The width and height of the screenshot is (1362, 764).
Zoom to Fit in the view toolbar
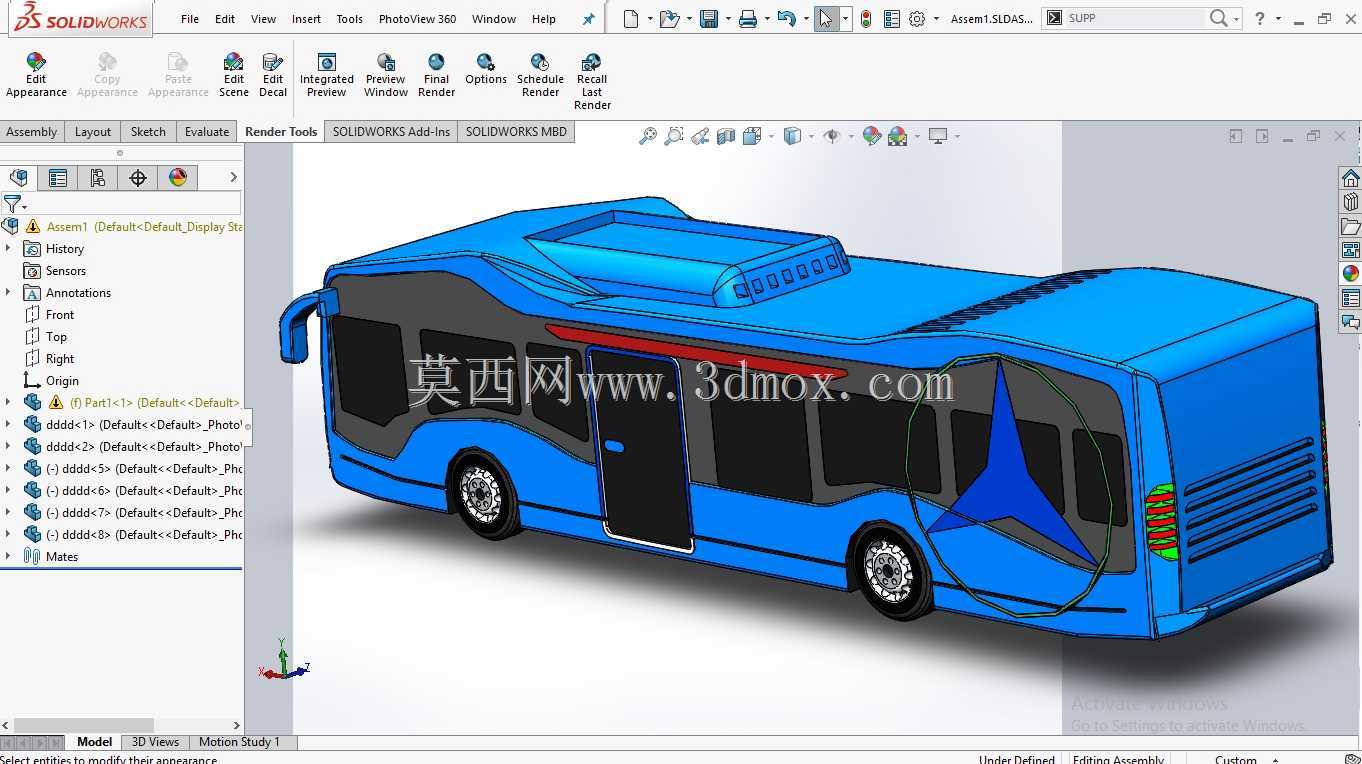[x=648, y=136]
